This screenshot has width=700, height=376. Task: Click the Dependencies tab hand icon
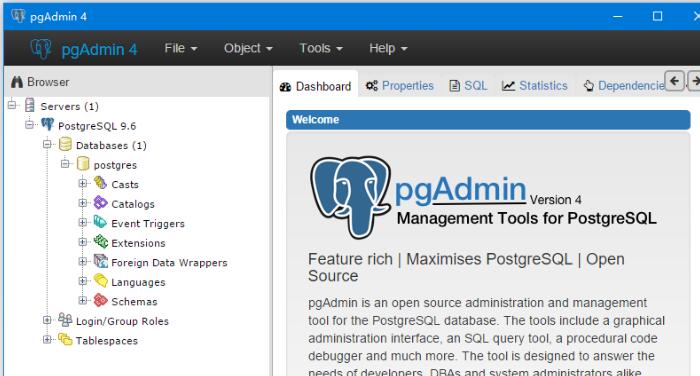[589, 86]
